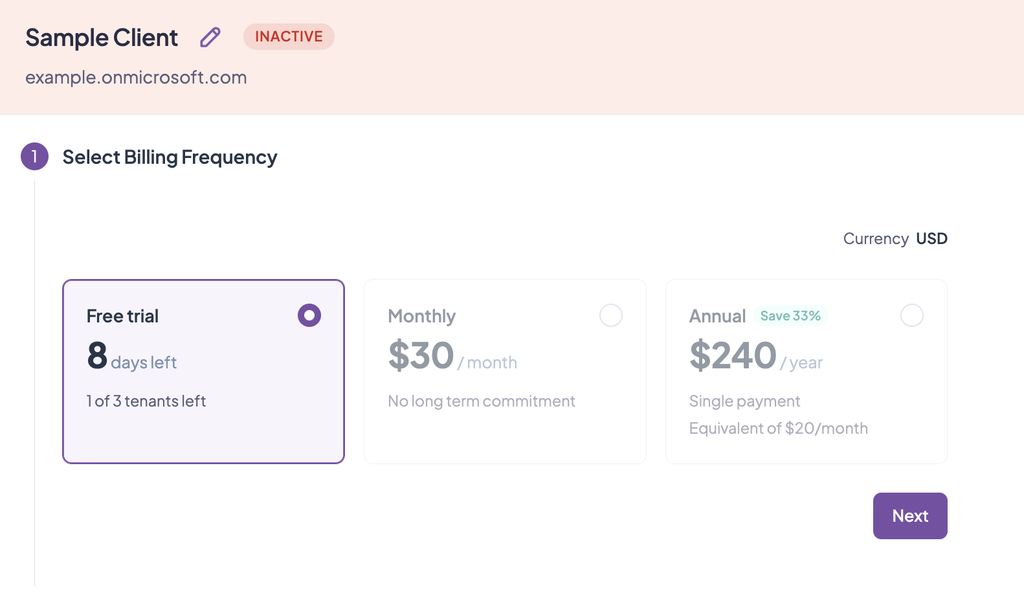Click the Select Billing Frequency step title
The height and width of the screenshot is (593, 1024).
pyautogui.click(x=170, y=157)
